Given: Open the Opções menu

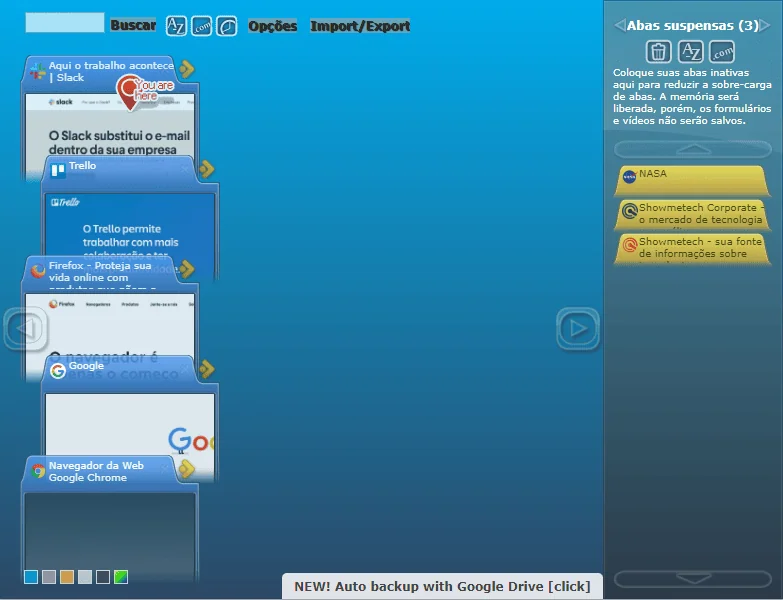Looking at the screenshot, I should [x=273, y=26].
